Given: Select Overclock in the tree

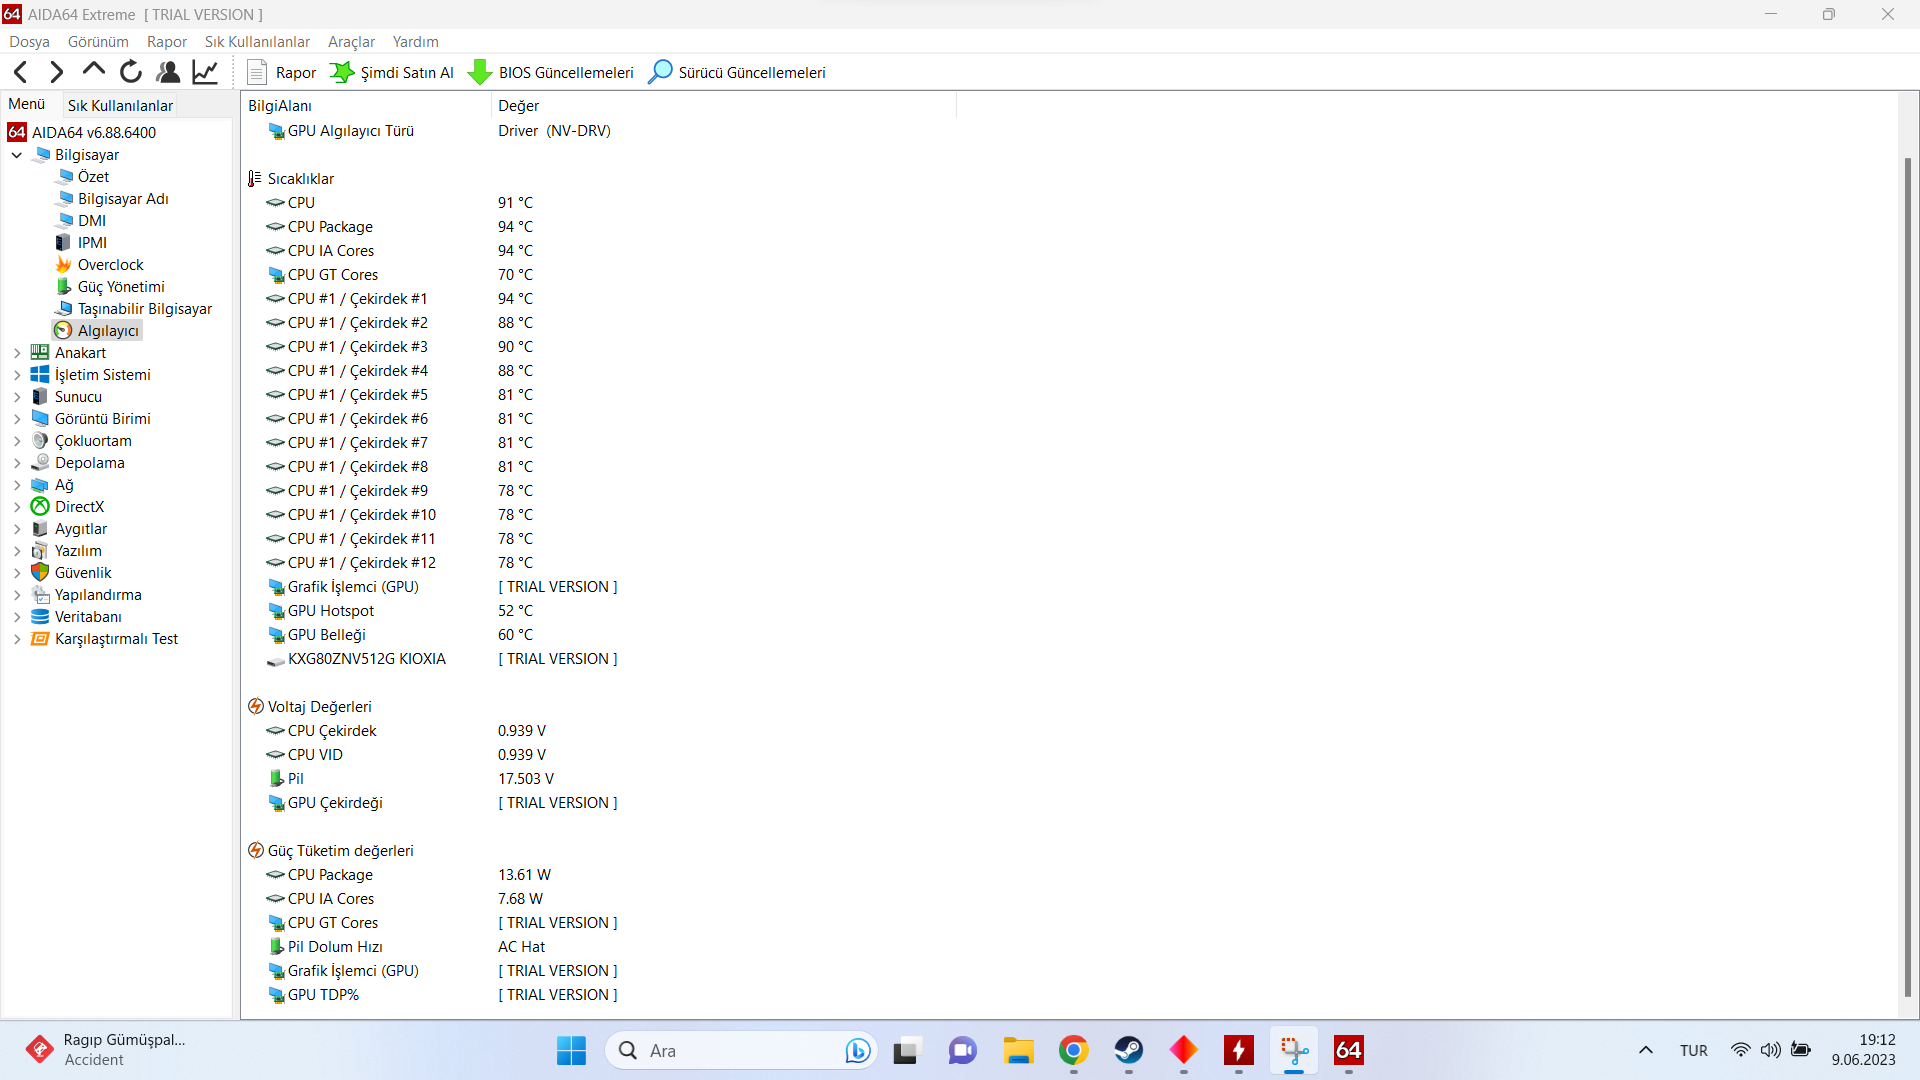Looking at the screenshot, I should click(110, 265).
